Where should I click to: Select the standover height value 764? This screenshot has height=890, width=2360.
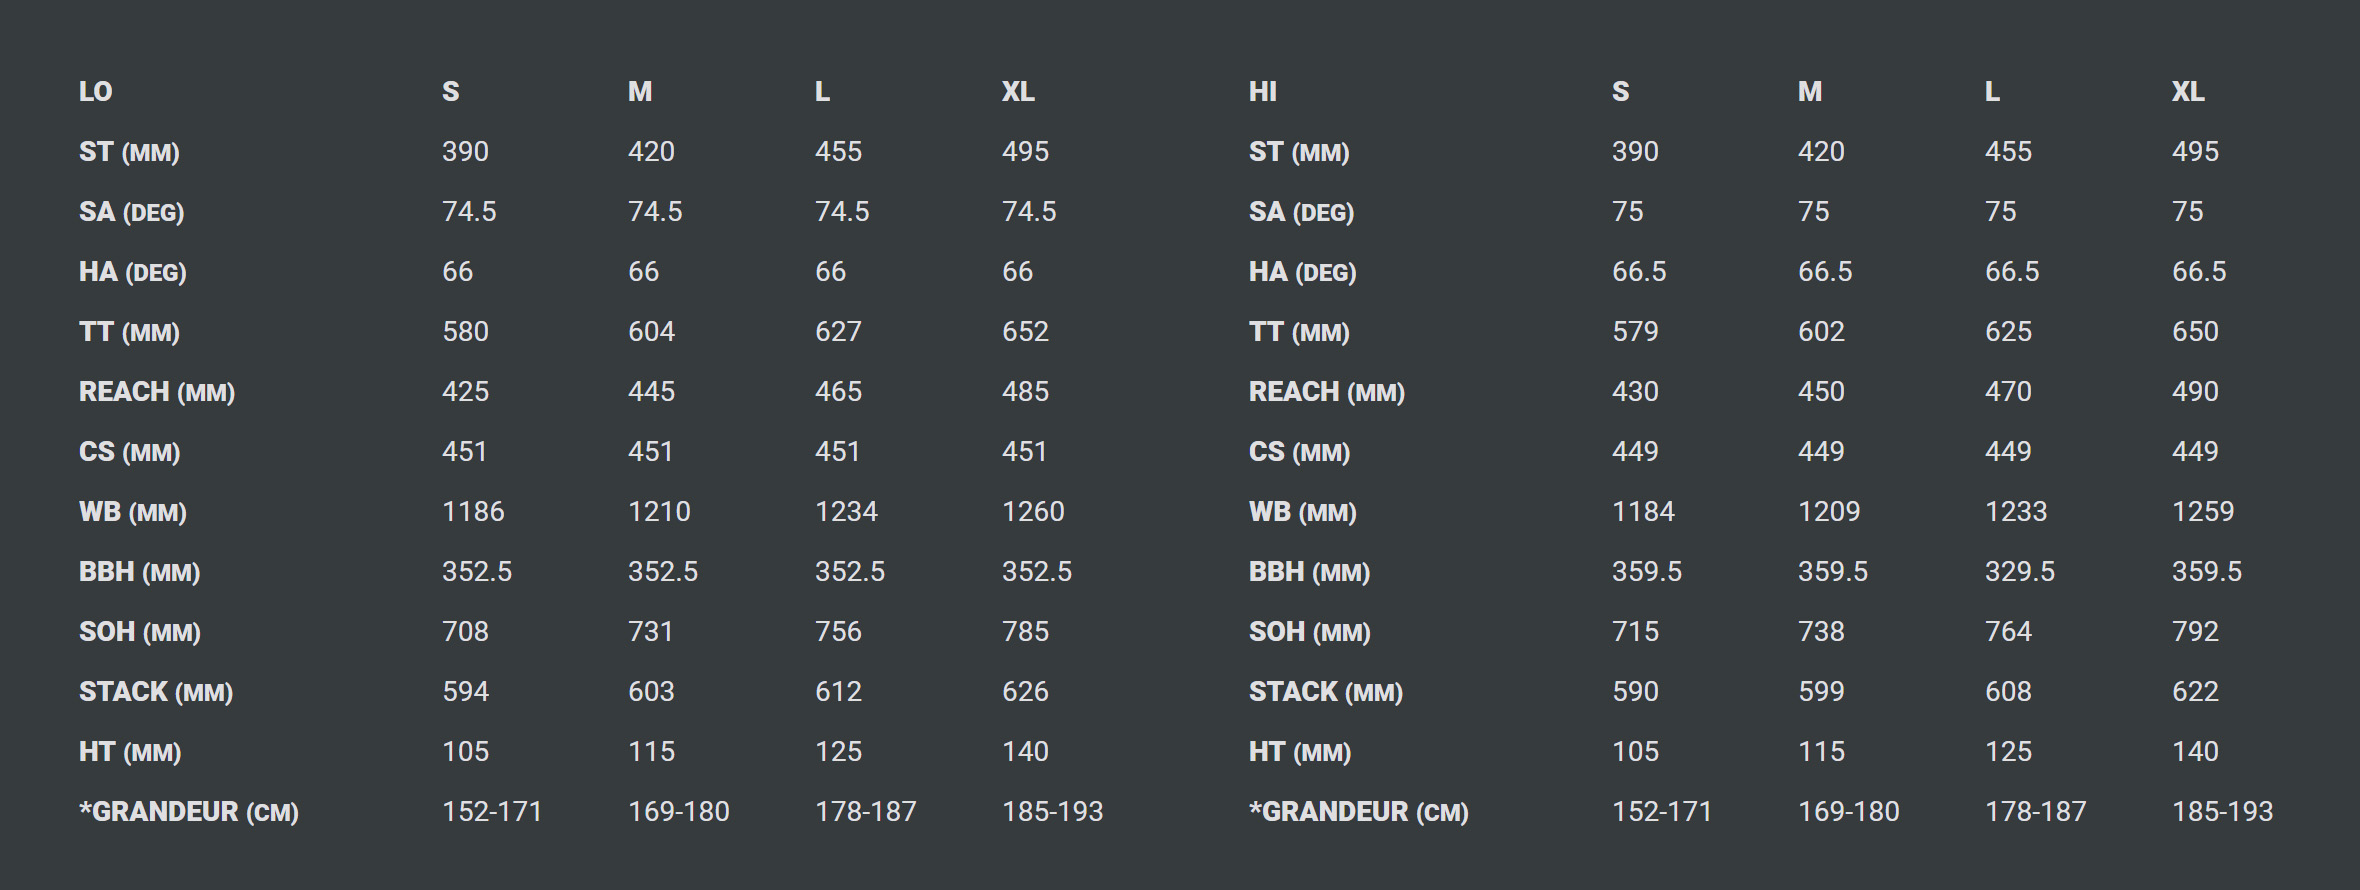click(2008, 632)
